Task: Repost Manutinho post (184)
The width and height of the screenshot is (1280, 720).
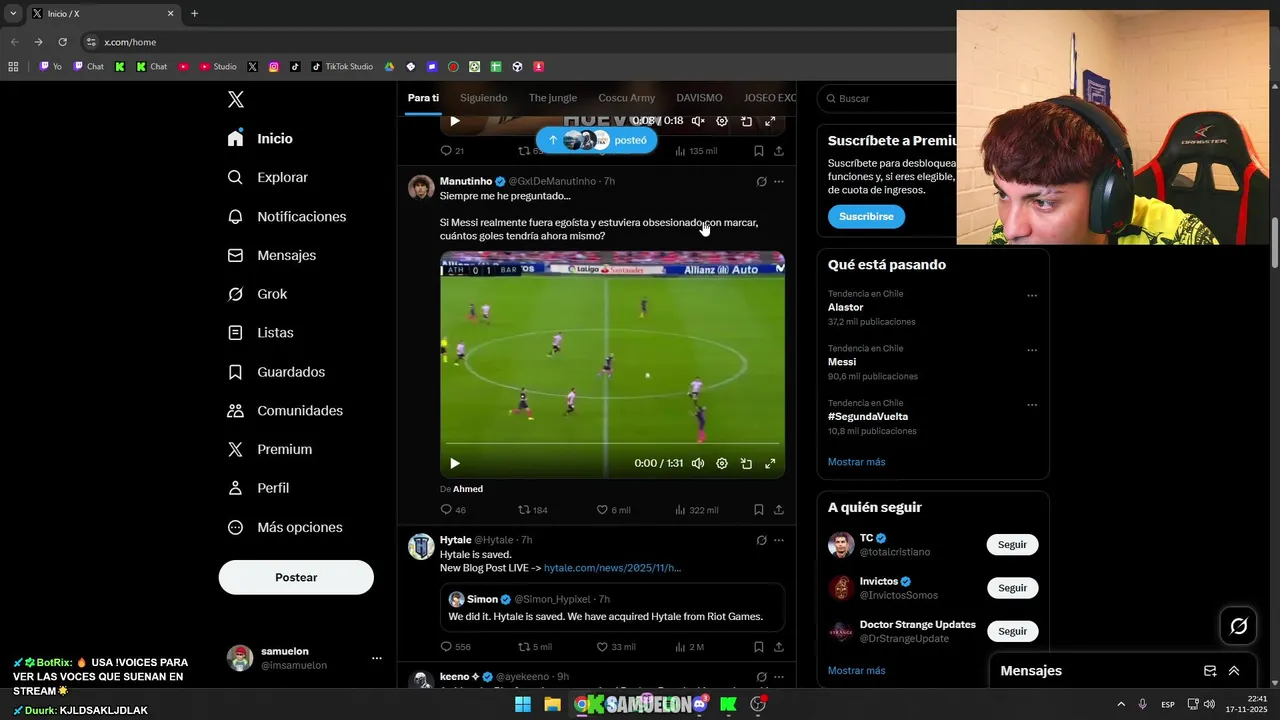Action: pyautogui.click(x=533, y=510)
